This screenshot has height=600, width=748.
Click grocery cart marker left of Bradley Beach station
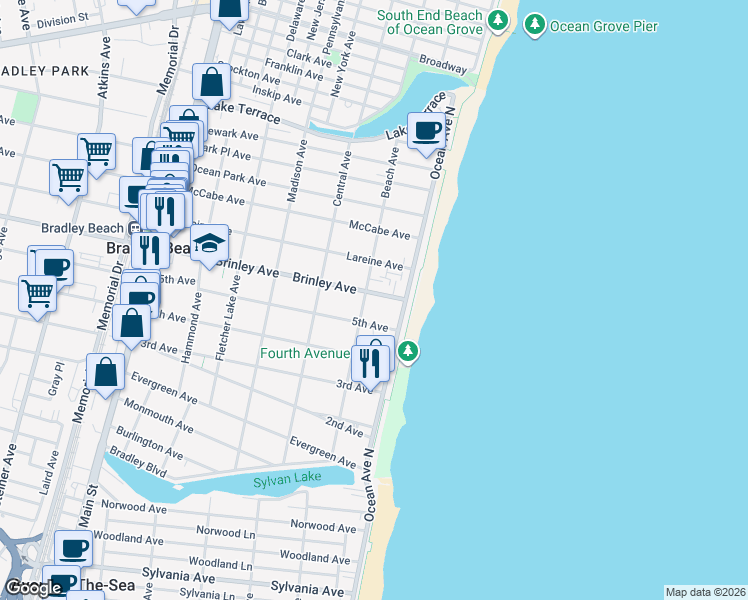click(68, 179)
